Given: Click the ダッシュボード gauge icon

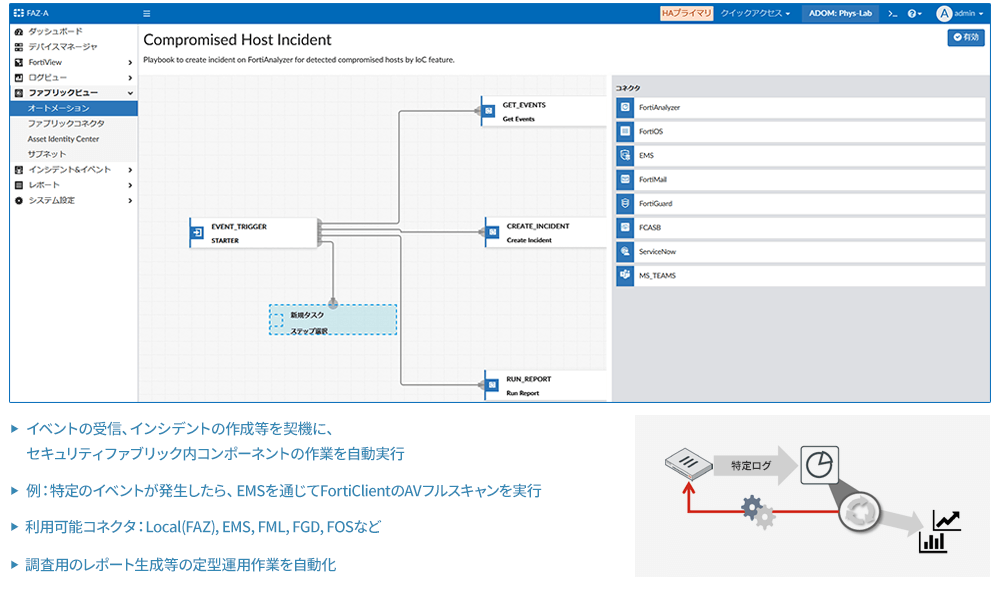Looking at the screenshot, I should [x=18, y=31].
